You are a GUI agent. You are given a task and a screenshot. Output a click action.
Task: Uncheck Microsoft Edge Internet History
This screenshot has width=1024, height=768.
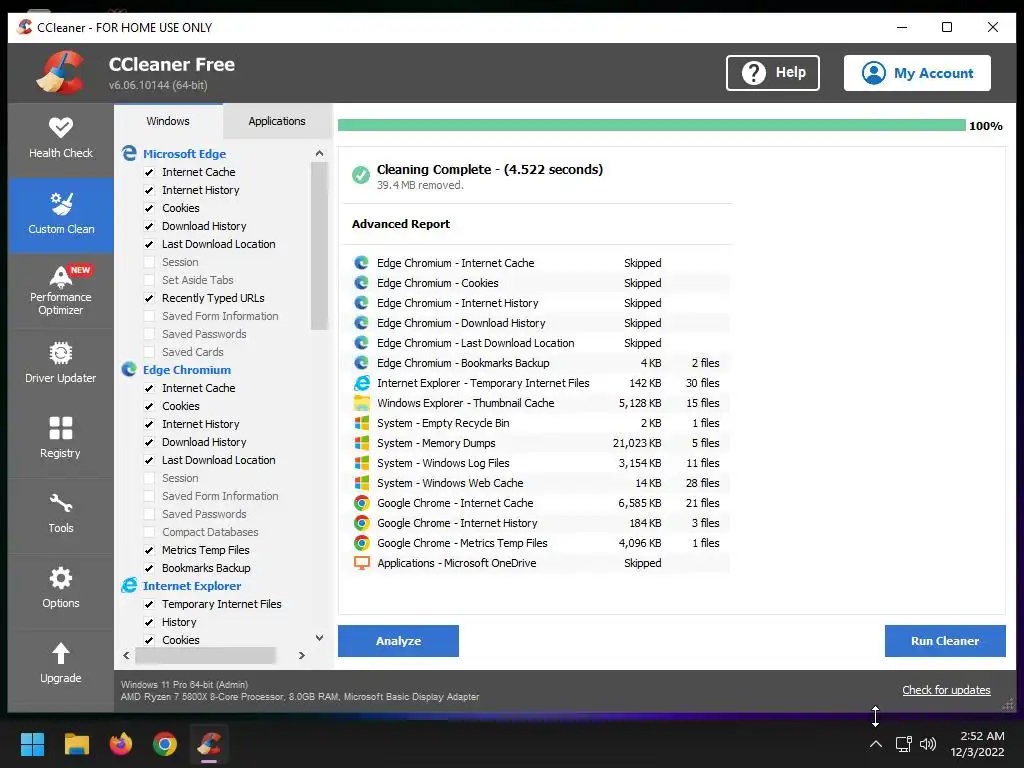point(149,190)
